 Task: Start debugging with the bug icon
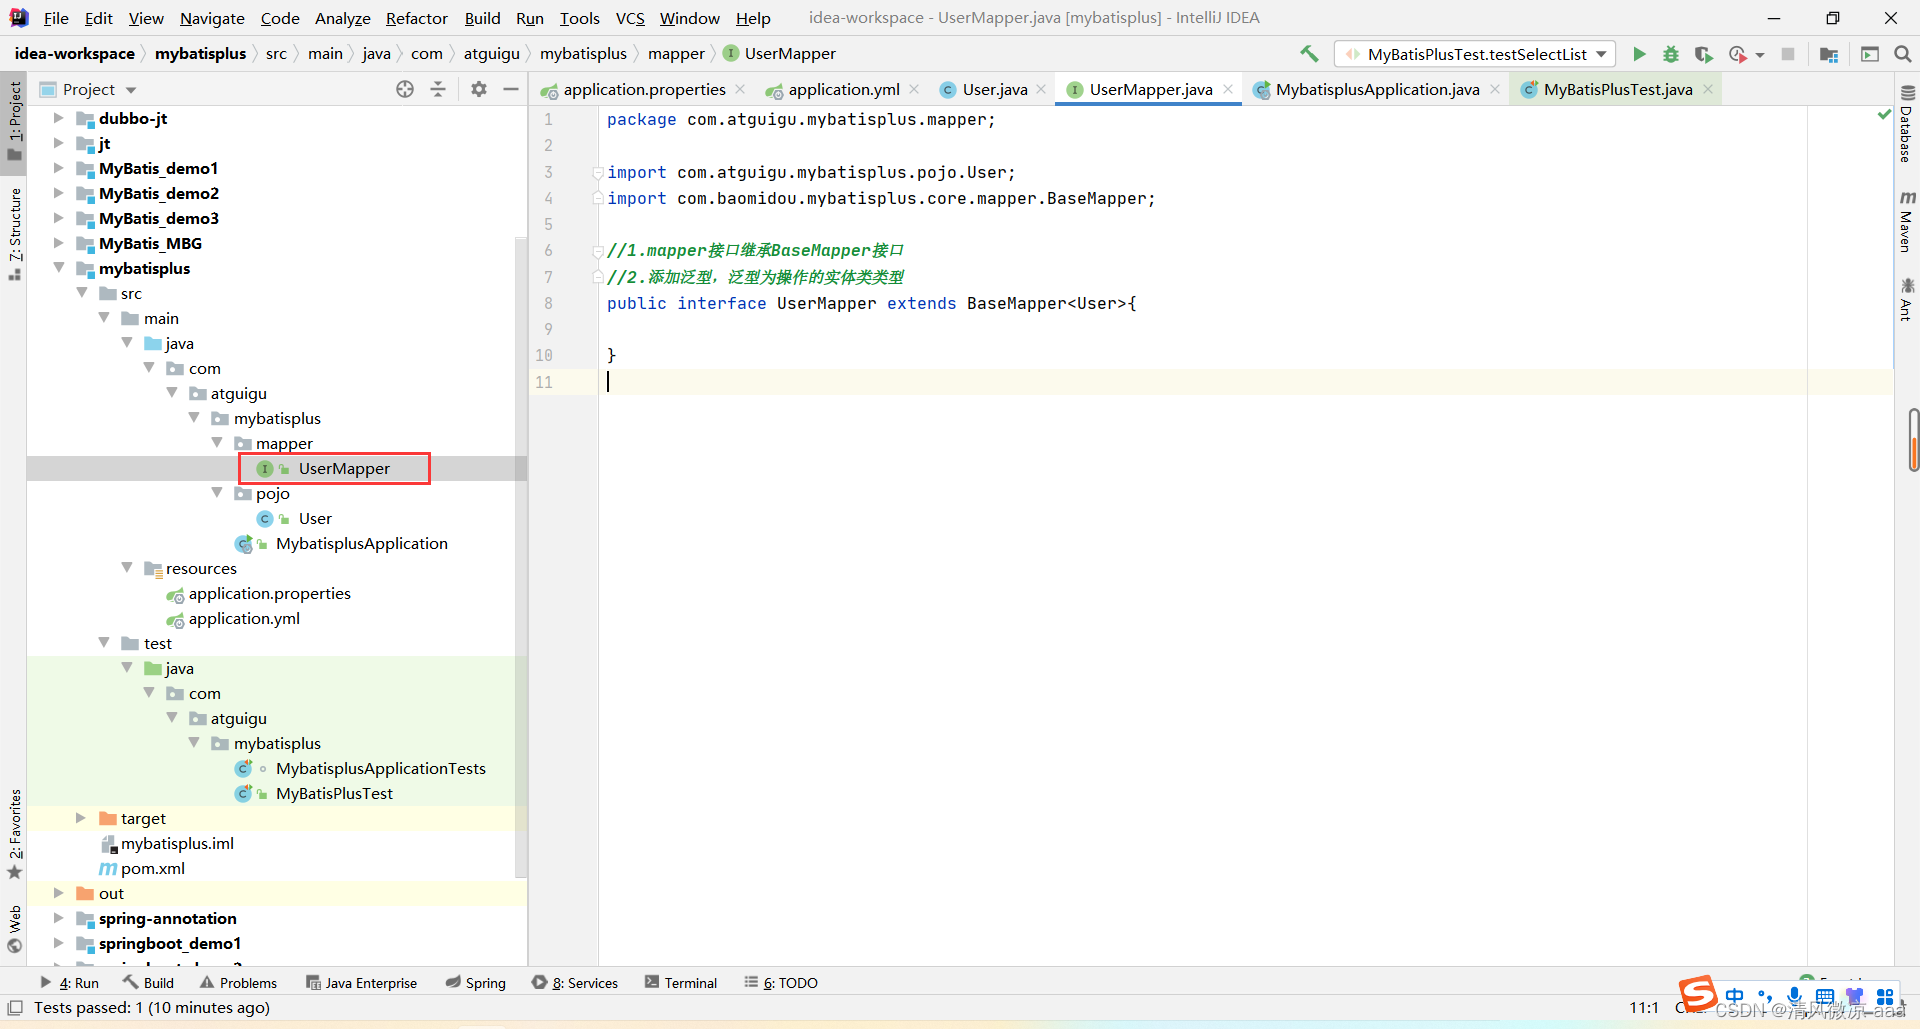tap(1671, 54)
